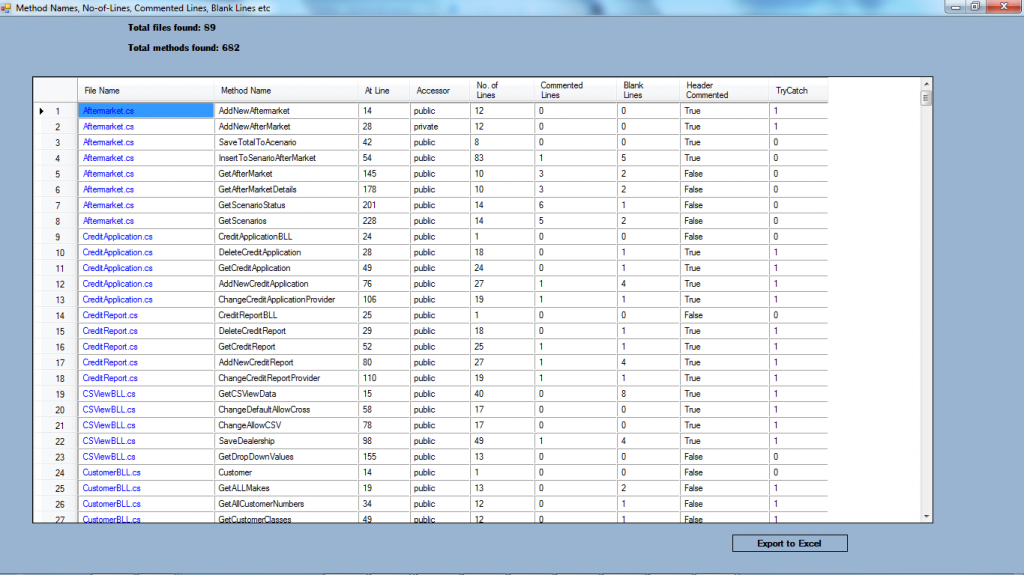Select the GetAfterMarketDetails method cell

286,189
